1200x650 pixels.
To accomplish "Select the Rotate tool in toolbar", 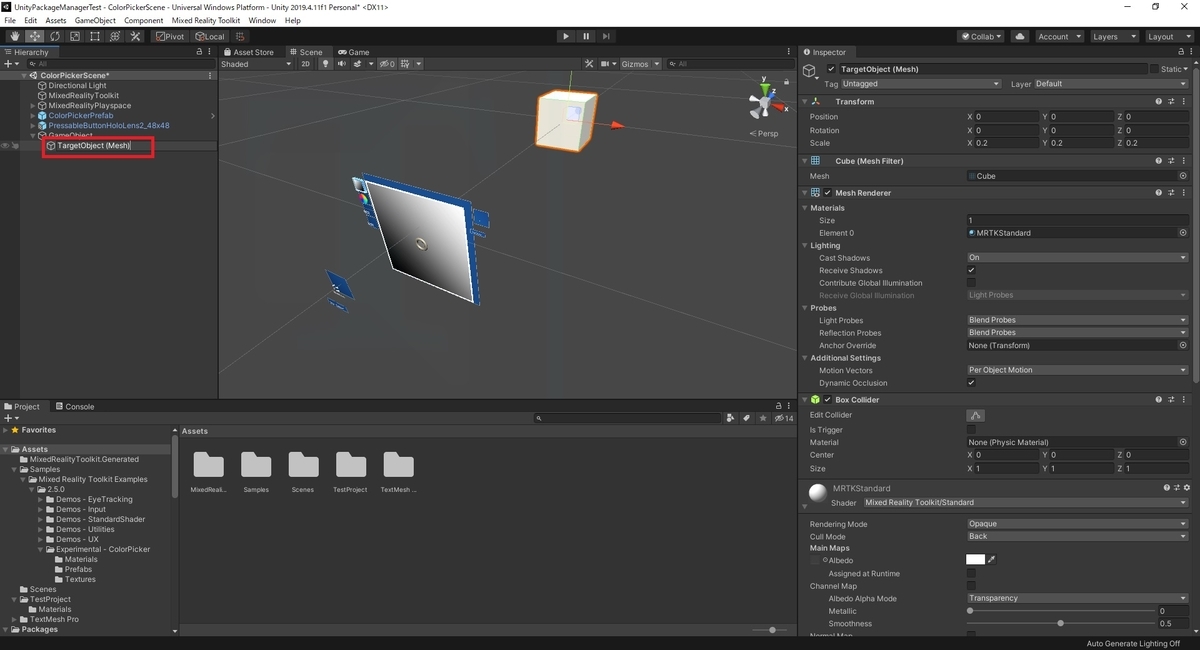I will 54,37.
